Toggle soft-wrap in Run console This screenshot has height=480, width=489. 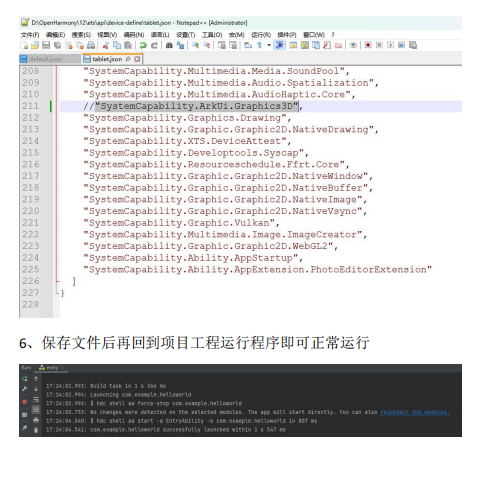tap(36, 399)
